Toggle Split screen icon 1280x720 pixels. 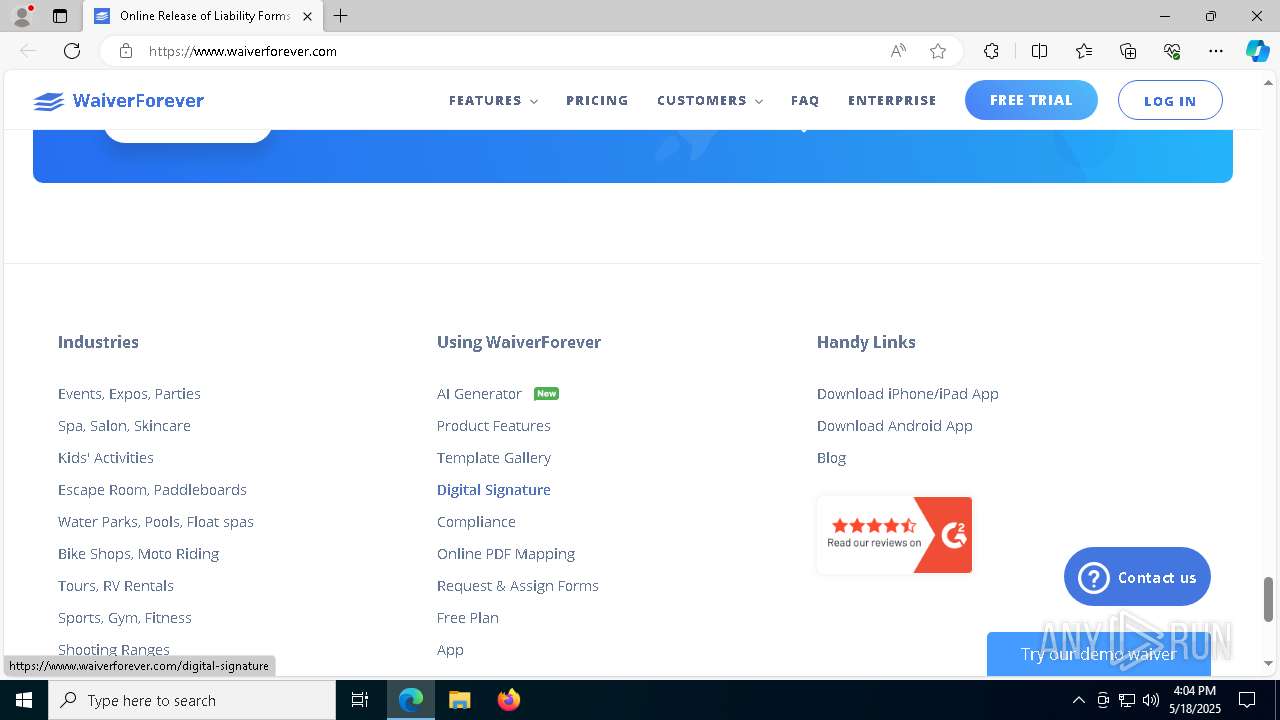1039,51
